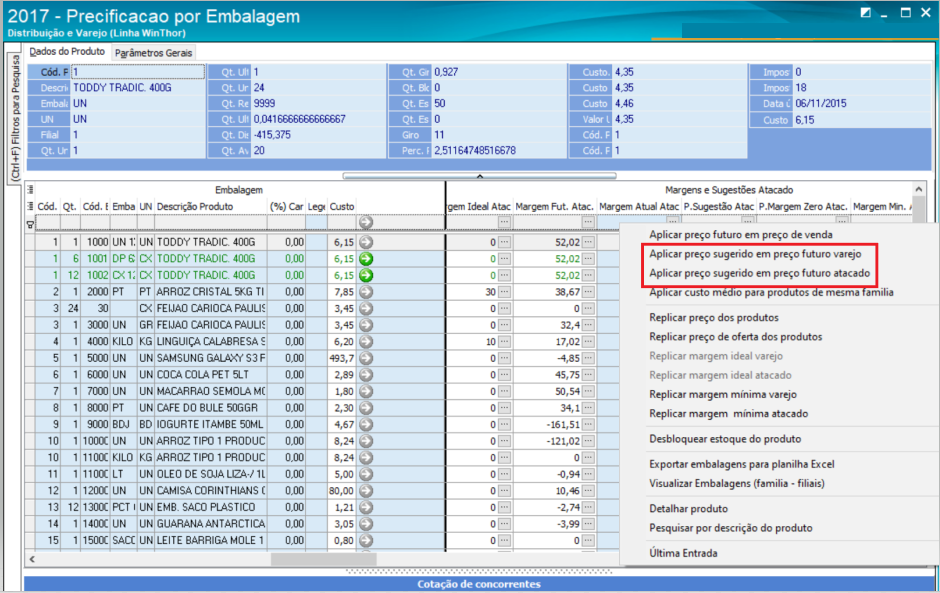
Task: Choose Aplicar preço sugerido em preço futuro varejo
Action: (x=755, y=254)
